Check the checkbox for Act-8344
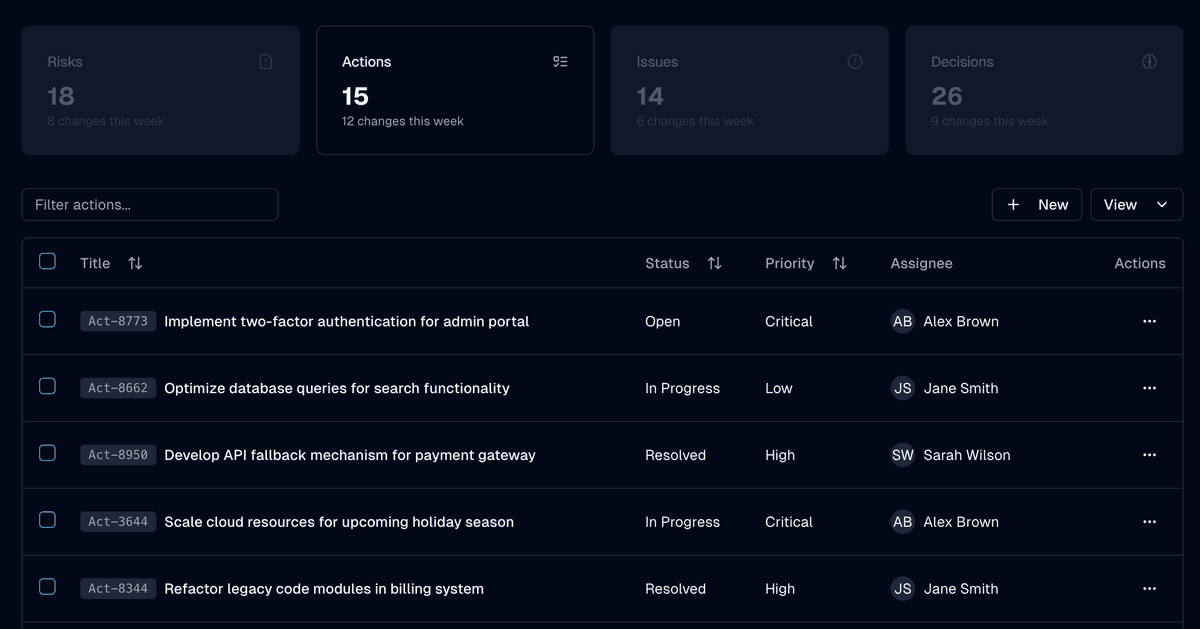 [47, 588]
